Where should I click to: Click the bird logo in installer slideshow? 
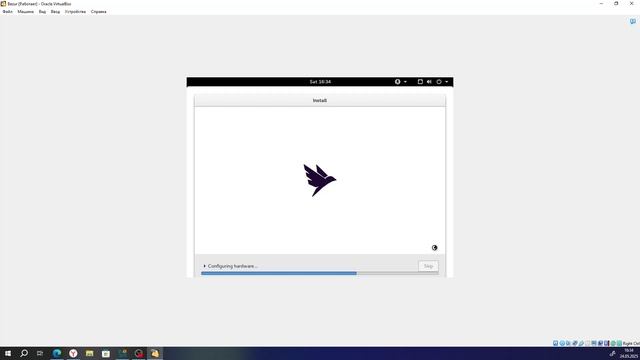point(320,180)
